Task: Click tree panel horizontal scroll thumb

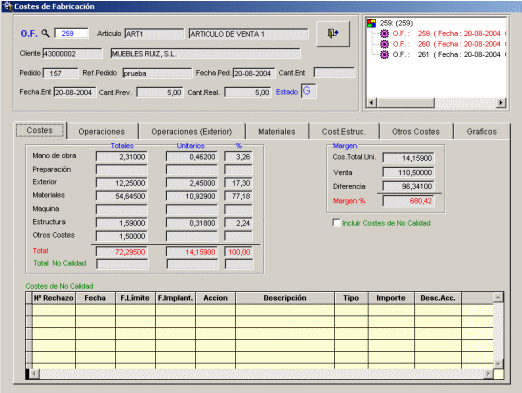Action: point(406,103)
